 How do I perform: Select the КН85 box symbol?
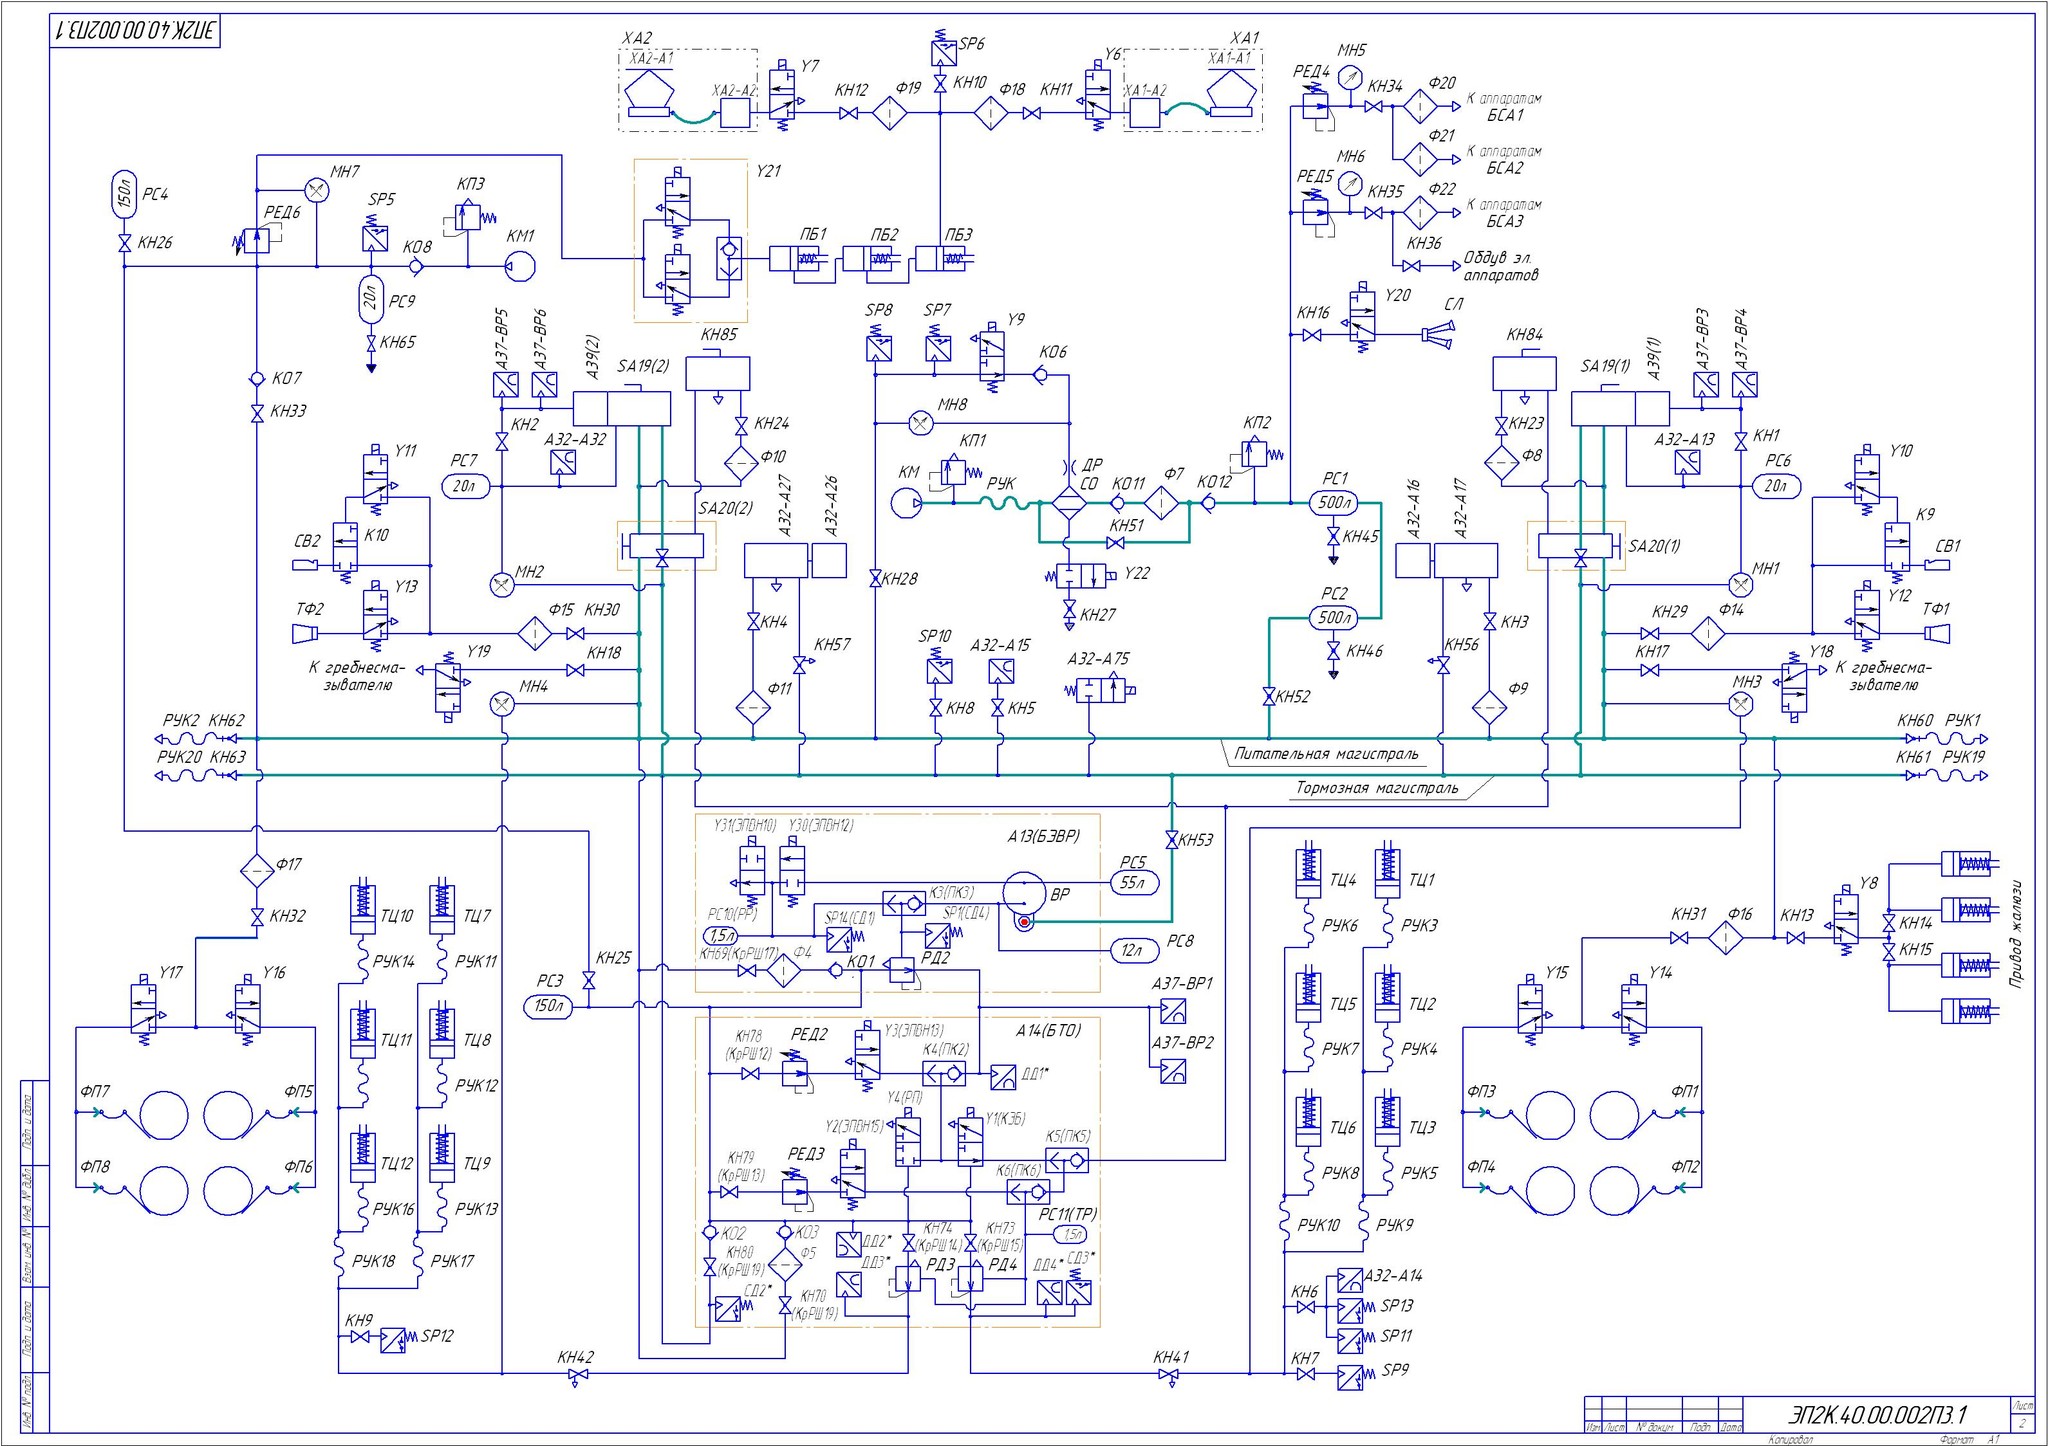pos(717,373)
